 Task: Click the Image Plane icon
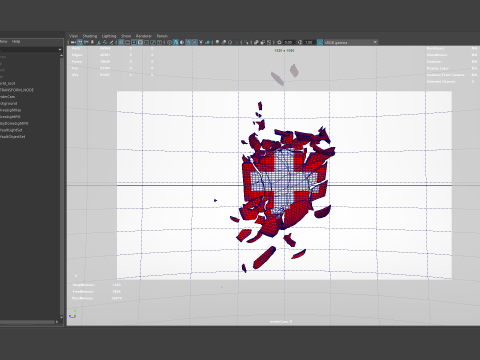tap(99, 42)
